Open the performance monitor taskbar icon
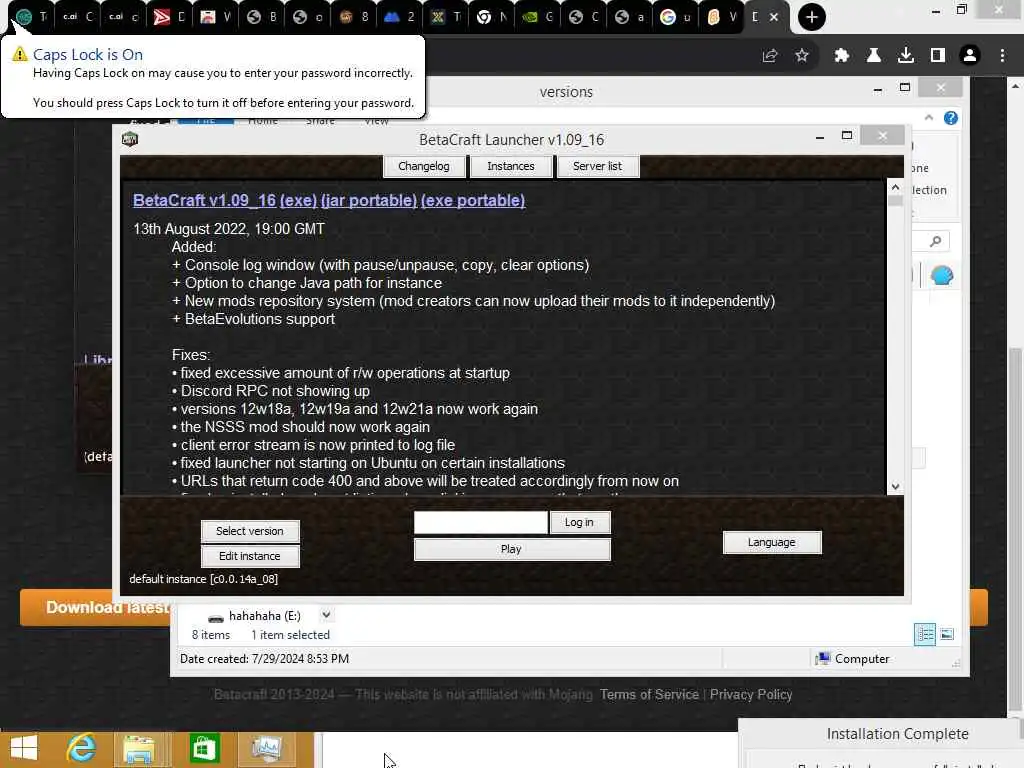This screenshot has width=1024, height=768. tap(267, 748)
